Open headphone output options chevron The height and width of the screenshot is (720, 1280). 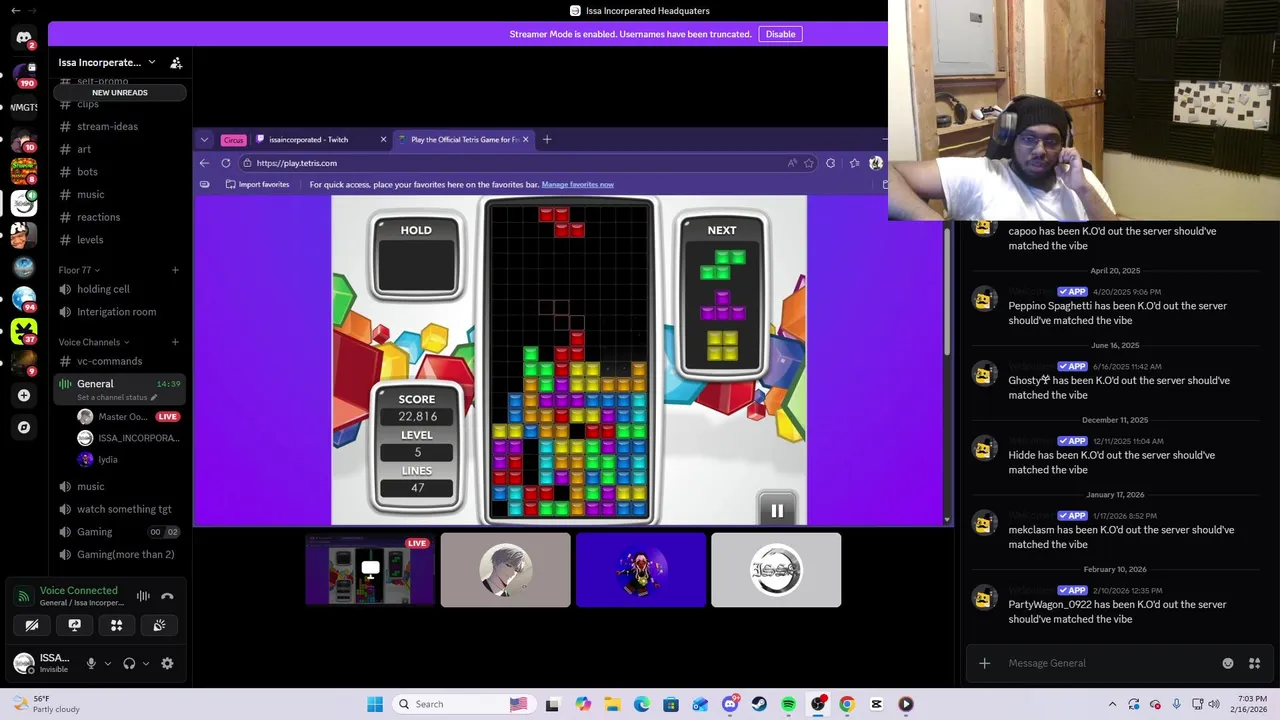[x=146, y=663]
